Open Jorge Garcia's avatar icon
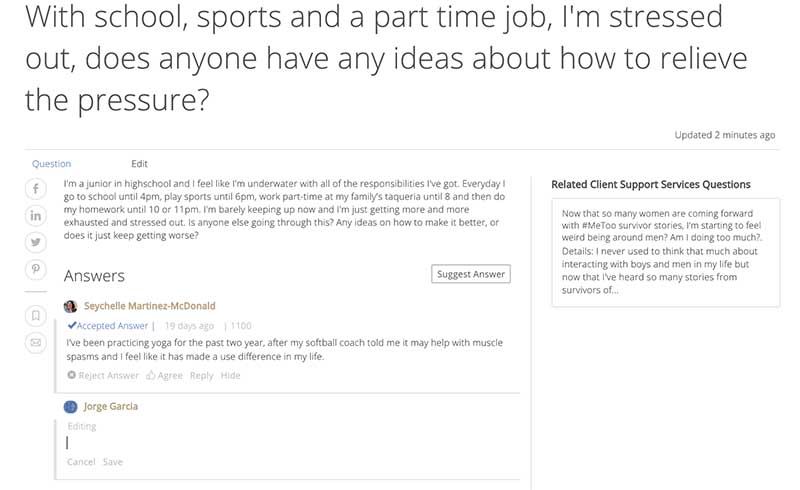 coord(70,407)
